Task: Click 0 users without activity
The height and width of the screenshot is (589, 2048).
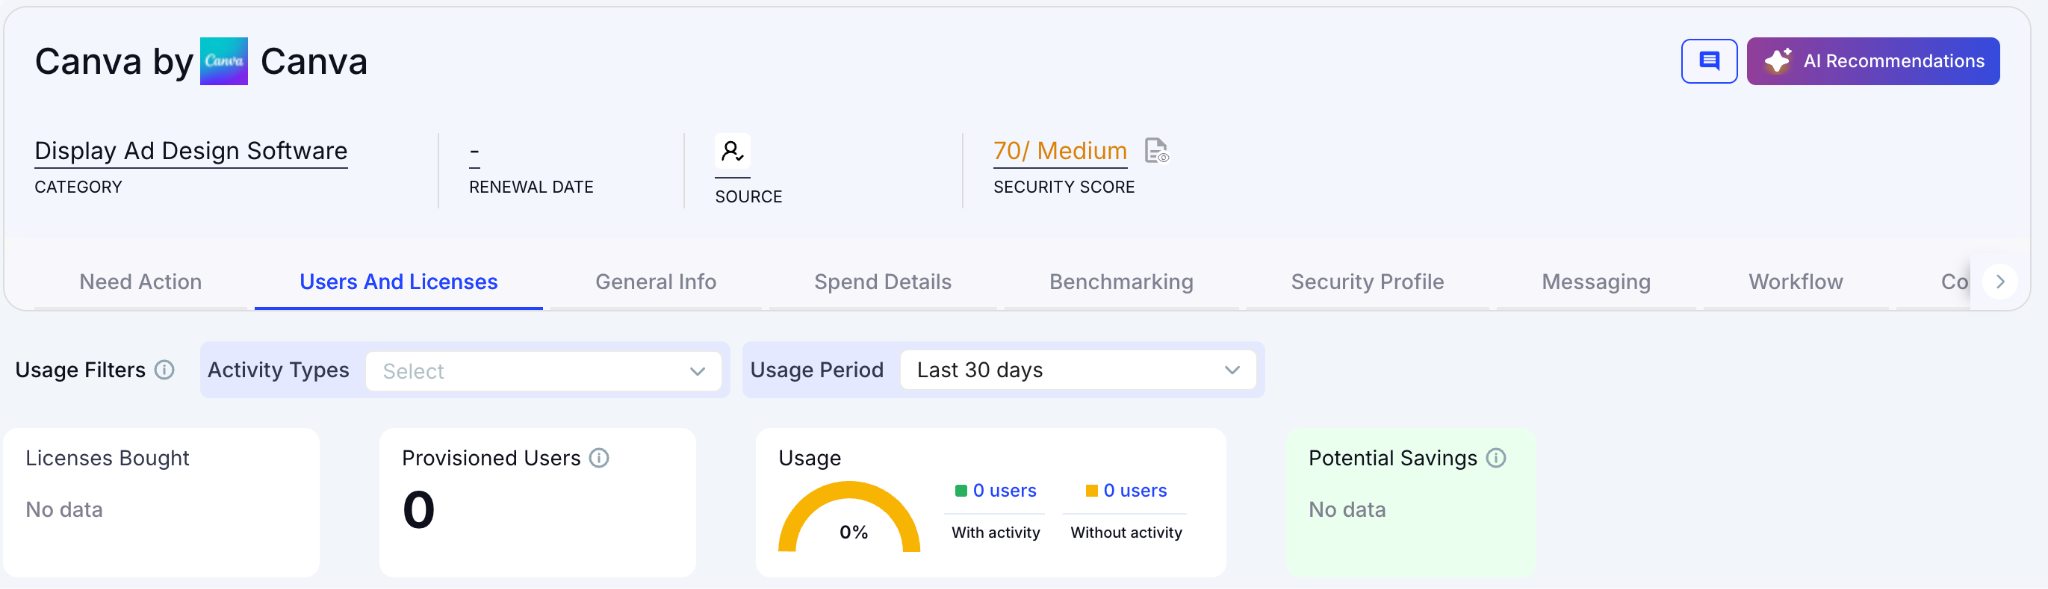Action: [1135, 491]
